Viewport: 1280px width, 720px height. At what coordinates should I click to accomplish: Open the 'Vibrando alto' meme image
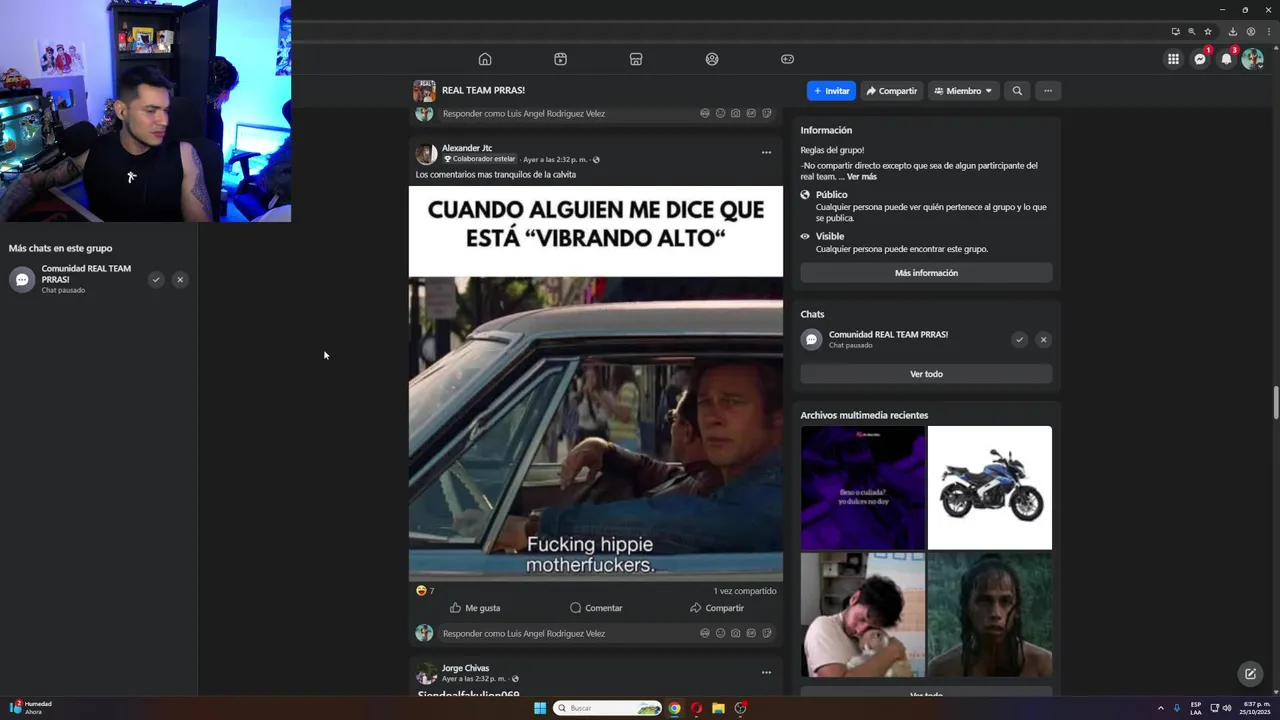tap(596, 384)
